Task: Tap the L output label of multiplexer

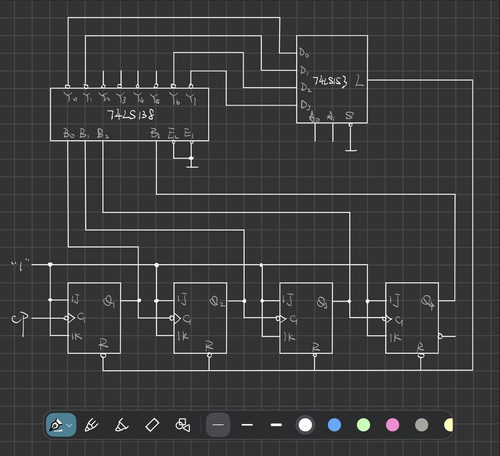Action: (359, 81)
